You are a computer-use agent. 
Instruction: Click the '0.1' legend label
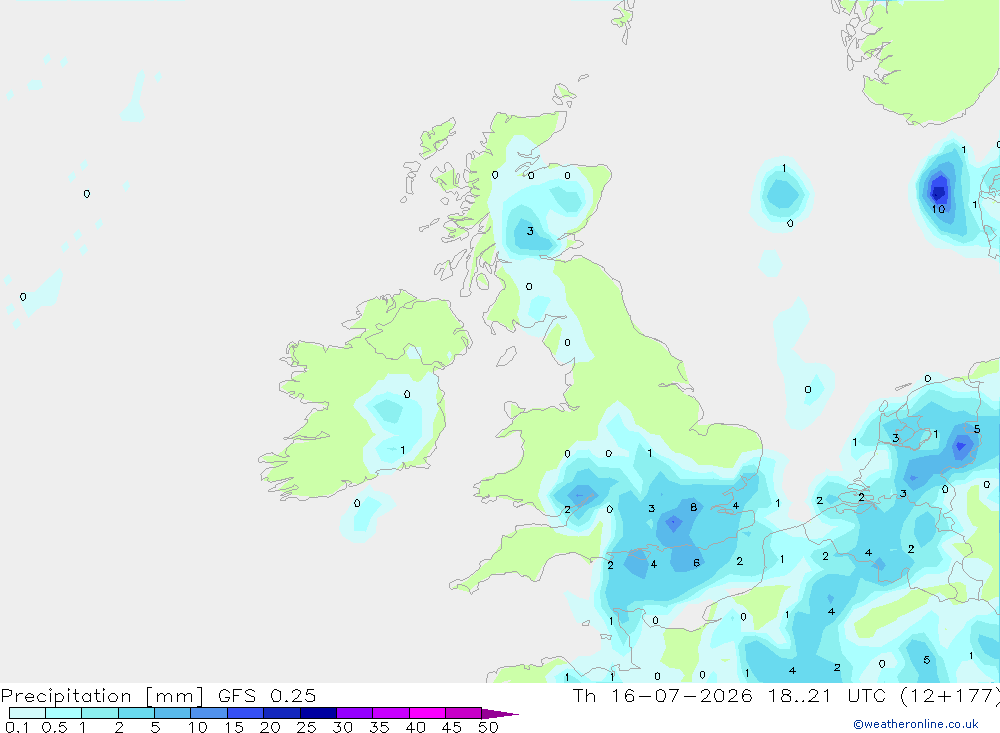pyautogui.click(x=17, y=727)
